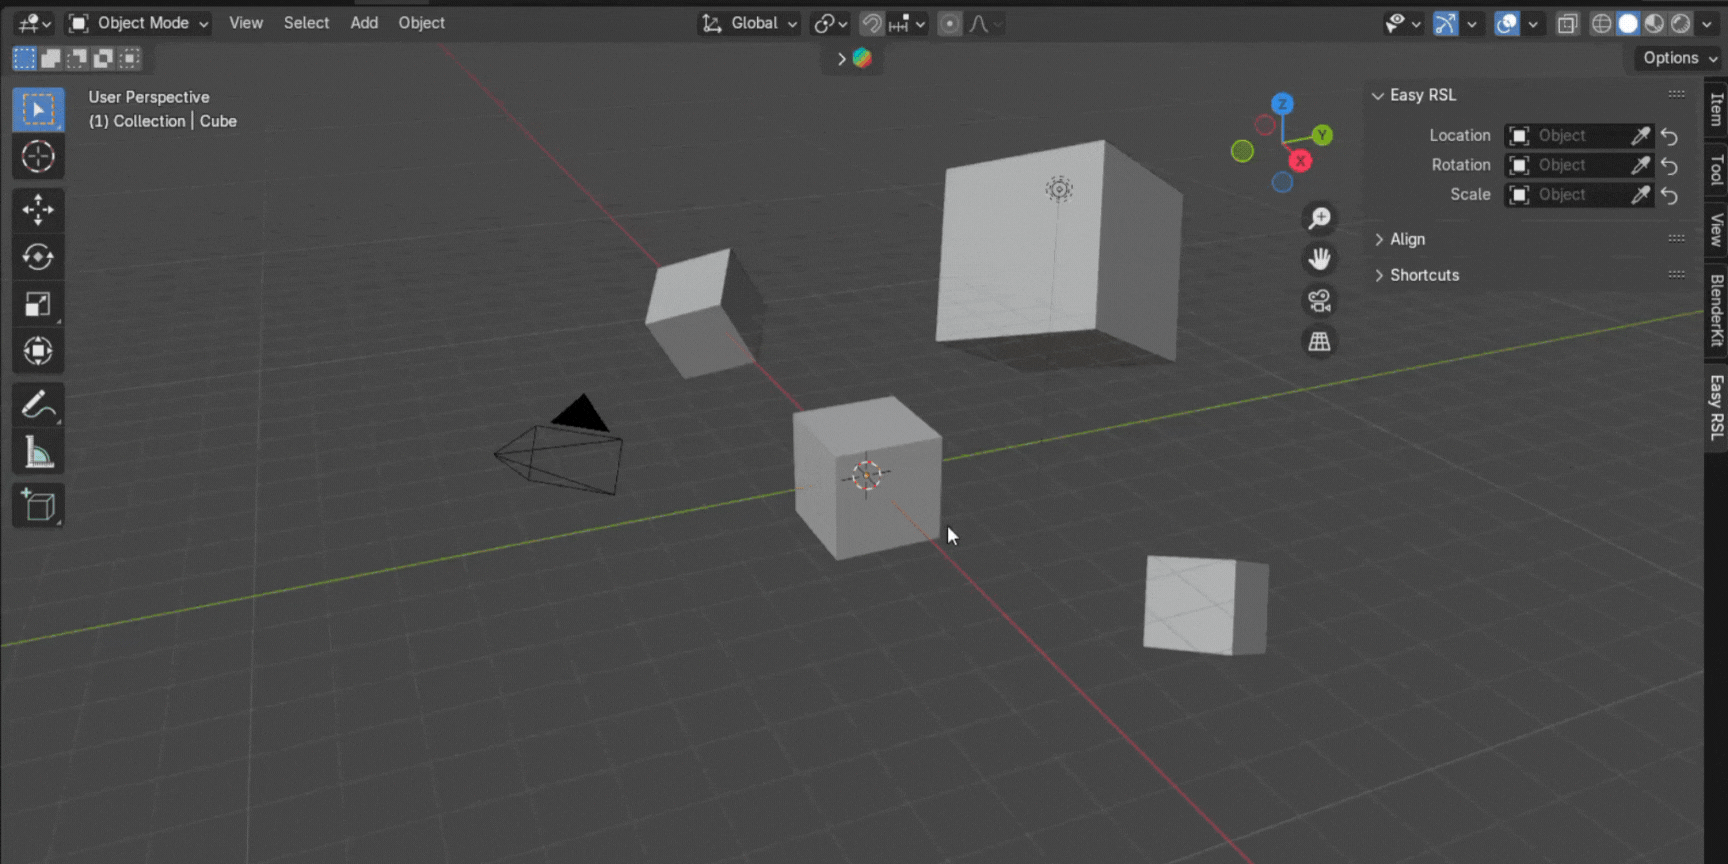The width and height of the screenshot is (1728, 864).
Task: Switch to the BlenderKit sidebar tab
Action: point(1716,310)
